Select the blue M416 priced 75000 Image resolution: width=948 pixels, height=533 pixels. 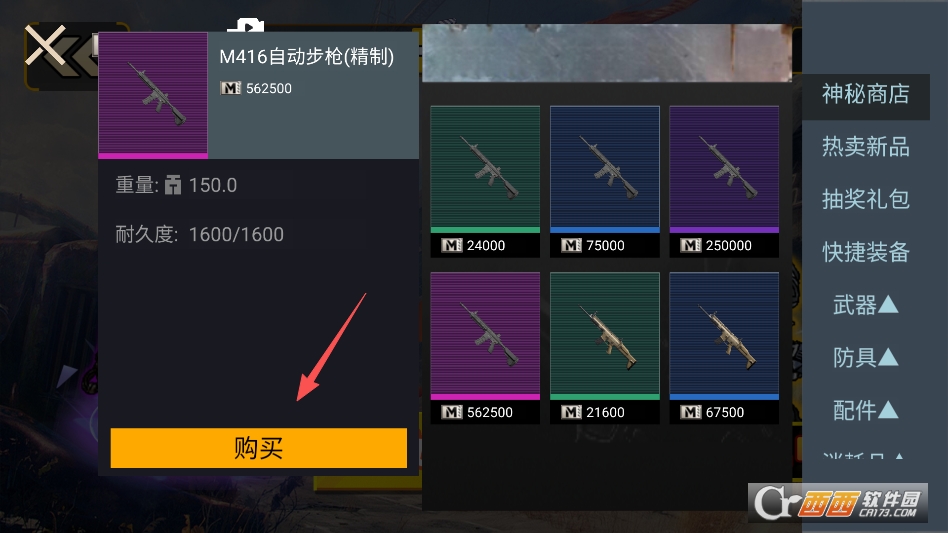coord(605,181)
